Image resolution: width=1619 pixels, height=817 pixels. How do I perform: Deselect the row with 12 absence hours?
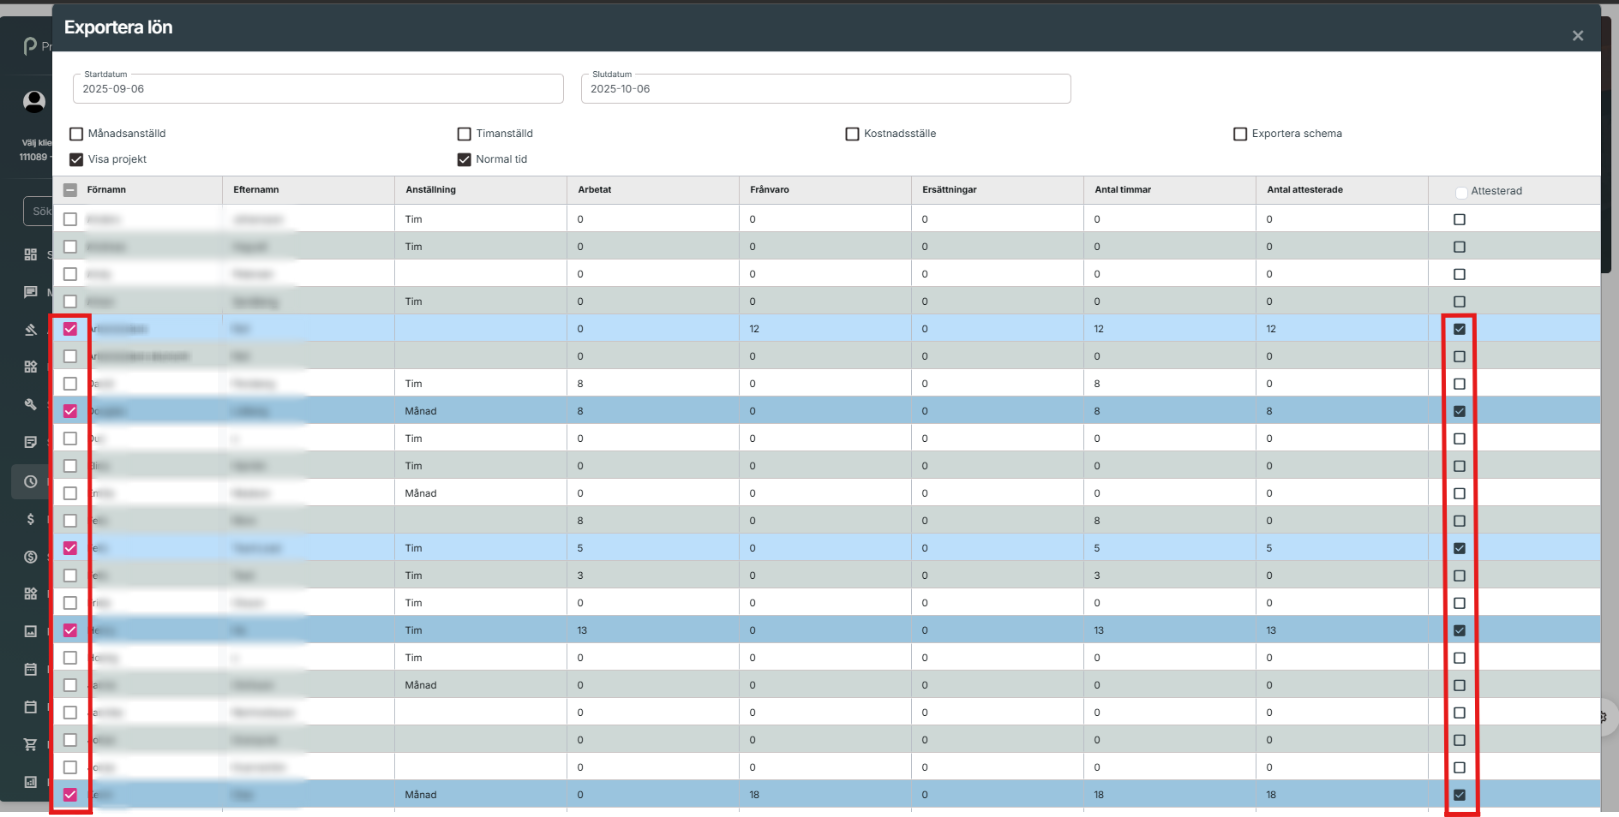pyautogui.click(x=70, y=329)
